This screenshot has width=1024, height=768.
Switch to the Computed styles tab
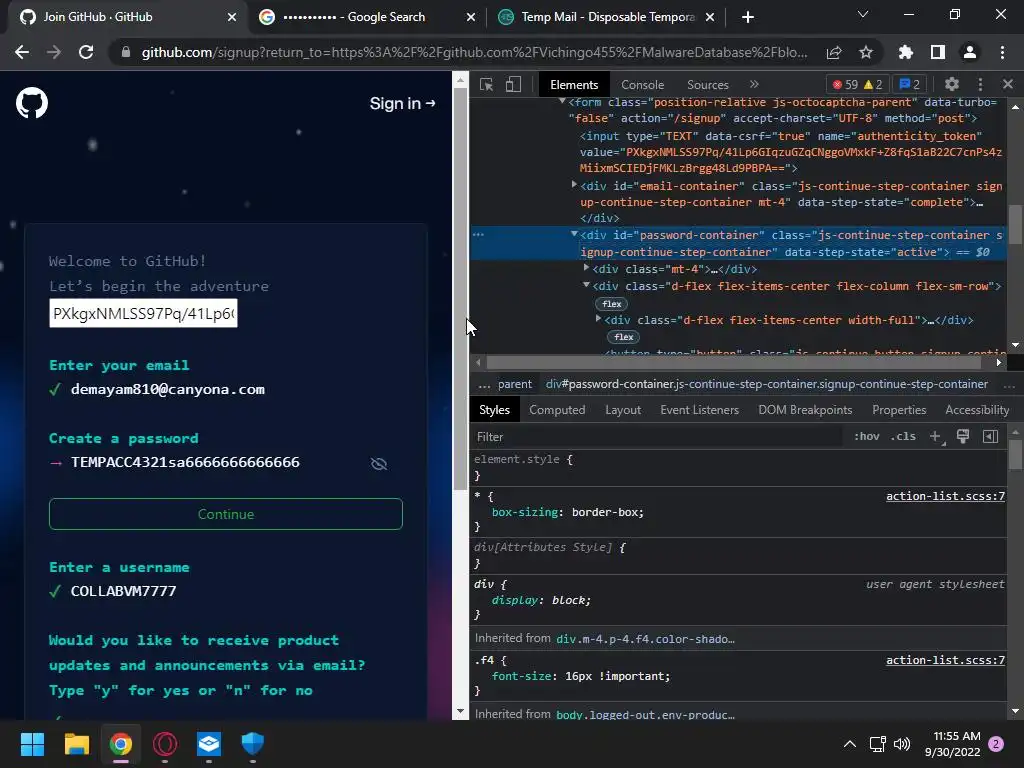[x=557, y=410]
